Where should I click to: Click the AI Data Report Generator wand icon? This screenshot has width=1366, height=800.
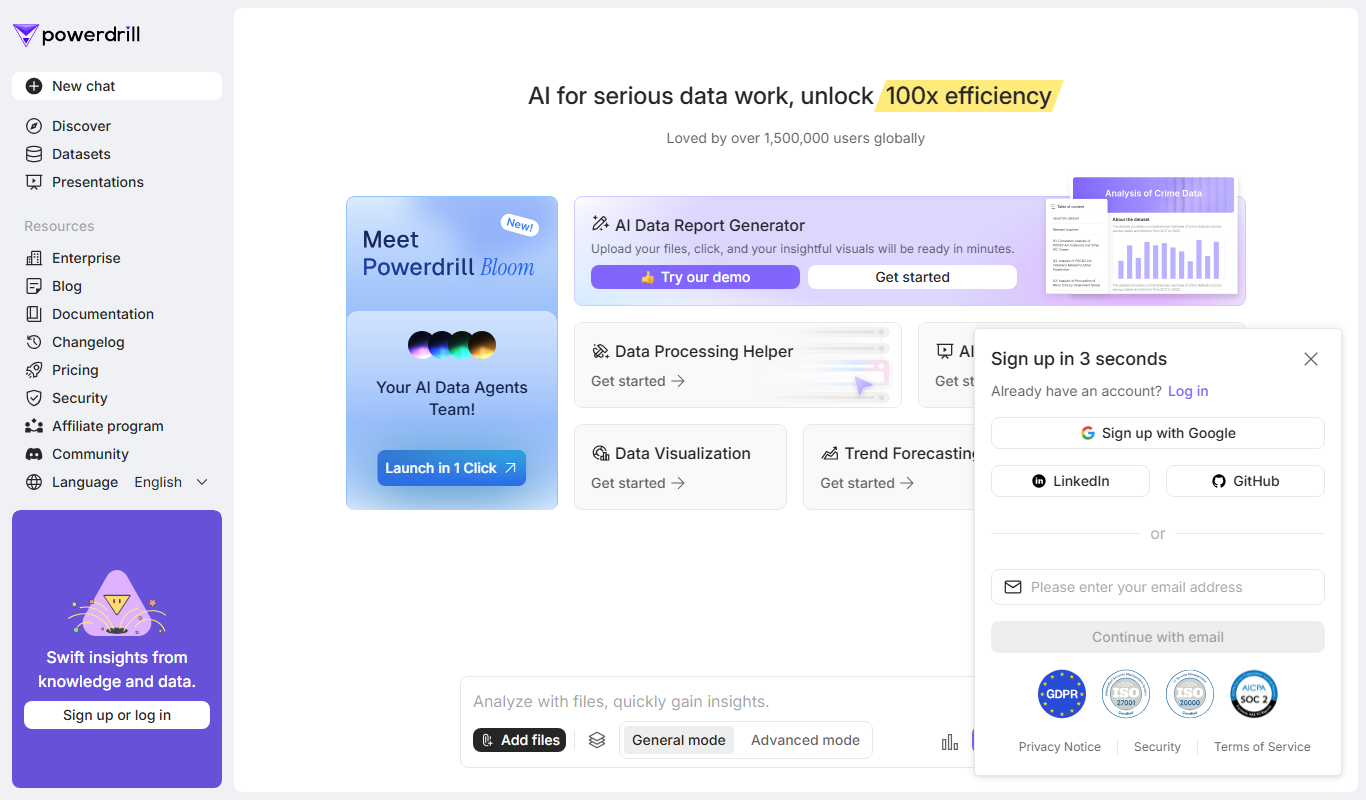(600, 224)
